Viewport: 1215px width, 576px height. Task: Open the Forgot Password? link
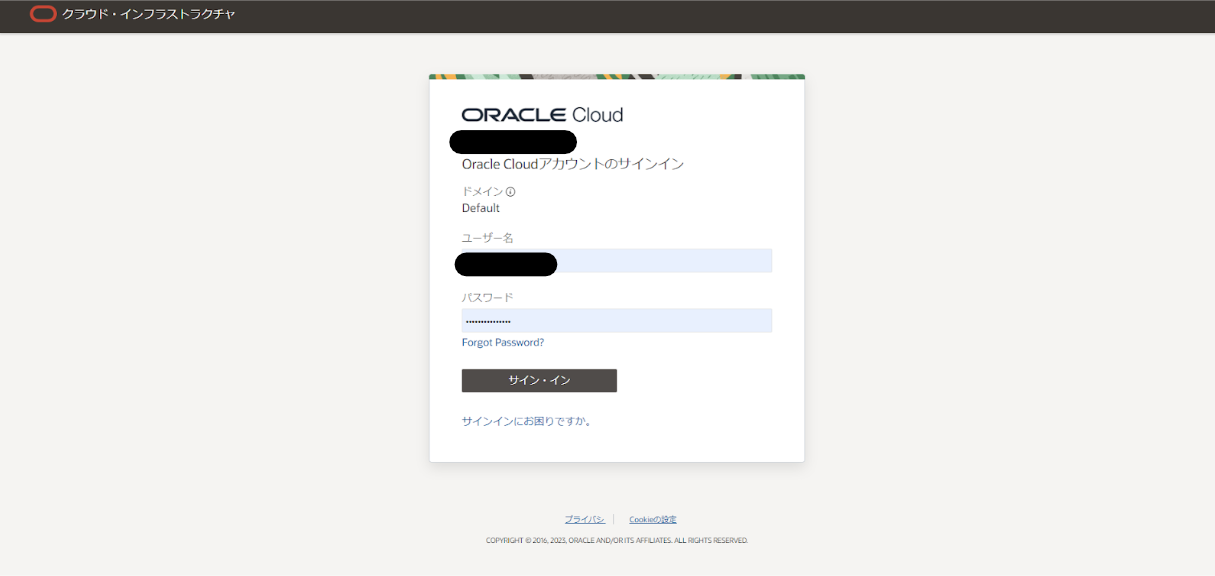(503, 342)
